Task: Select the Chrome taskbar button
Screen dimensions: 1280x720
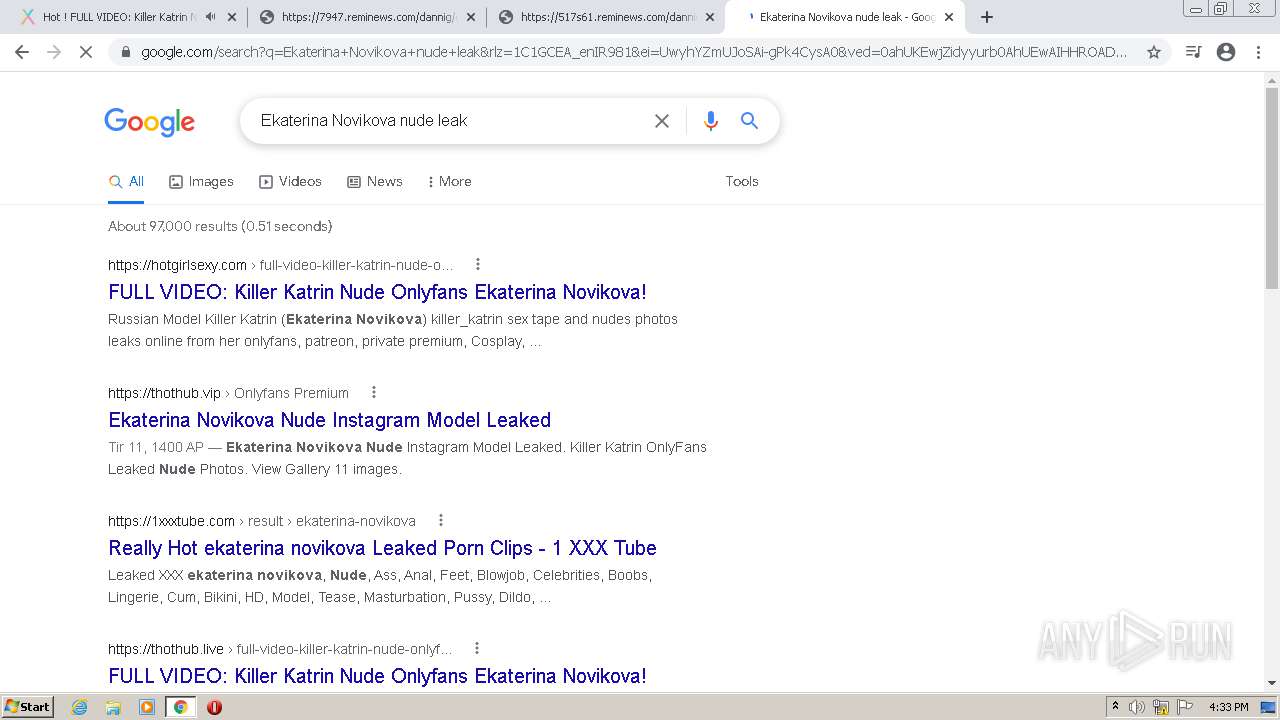Action: coord(180,707)
